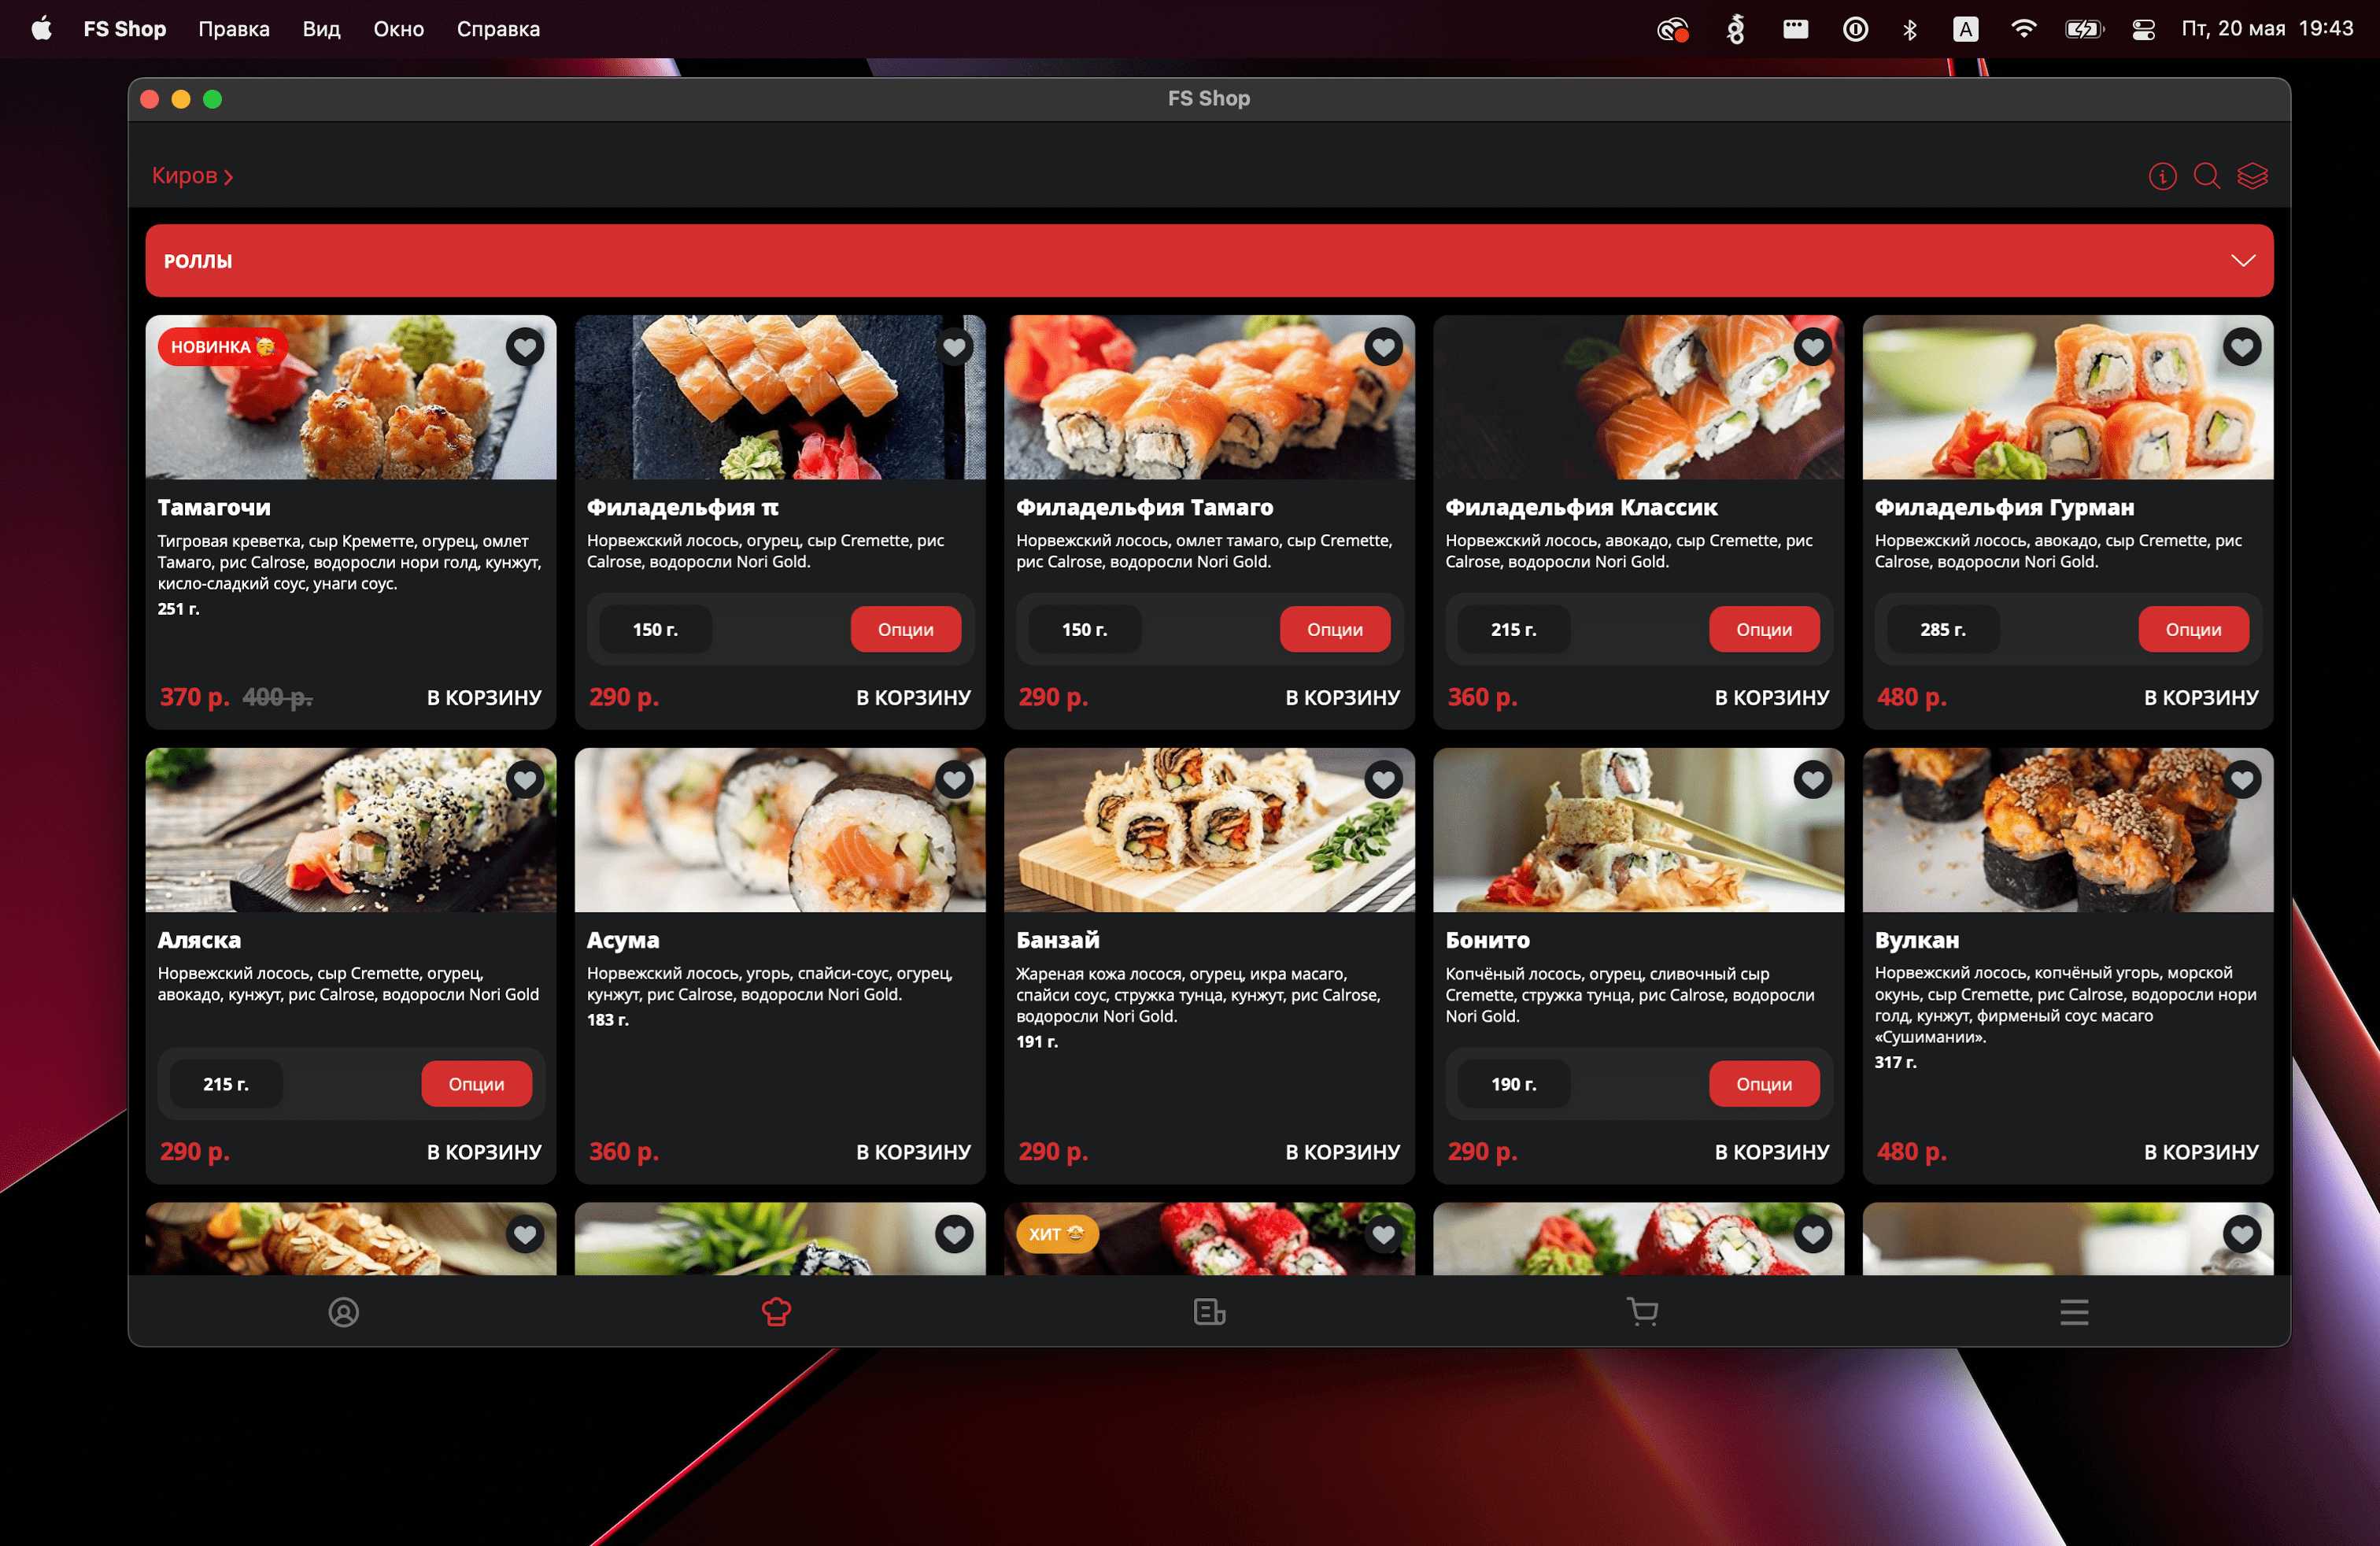Add Банзай to cart
The image size is (2380, 1546).
click(1343, 1152)
